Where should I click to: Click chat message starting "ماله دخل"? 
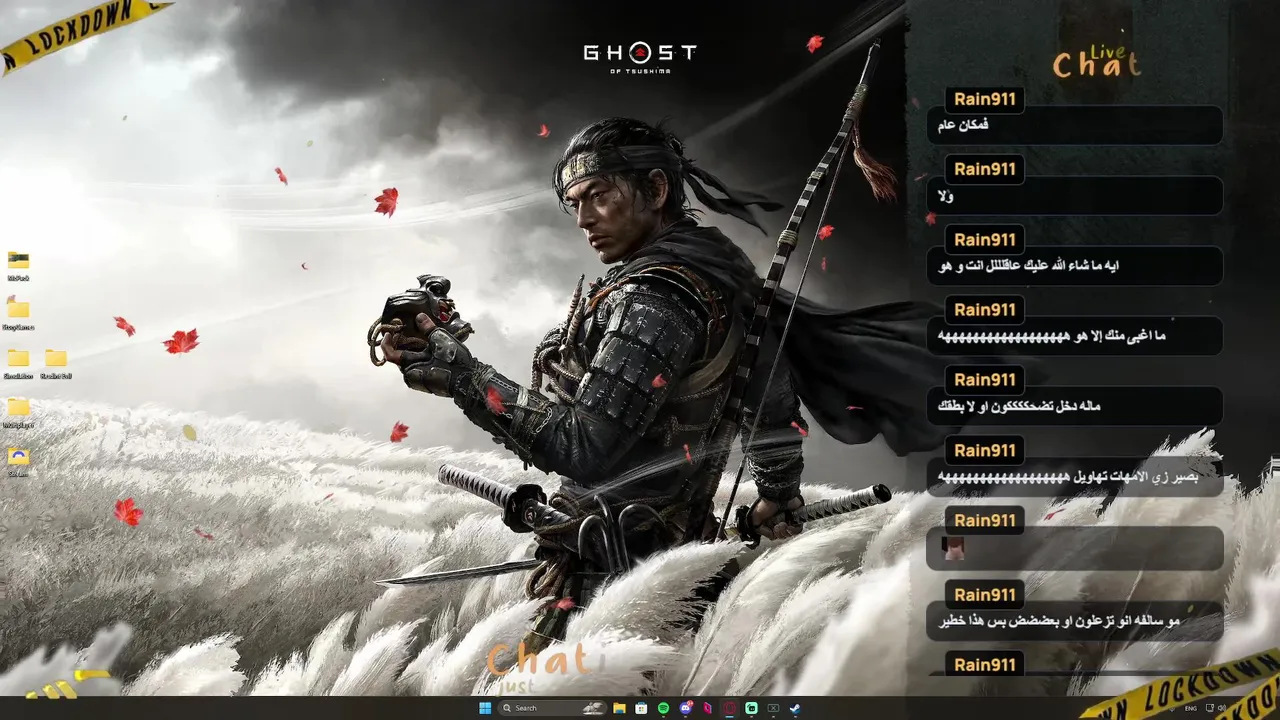click(x=1019, y=406)
